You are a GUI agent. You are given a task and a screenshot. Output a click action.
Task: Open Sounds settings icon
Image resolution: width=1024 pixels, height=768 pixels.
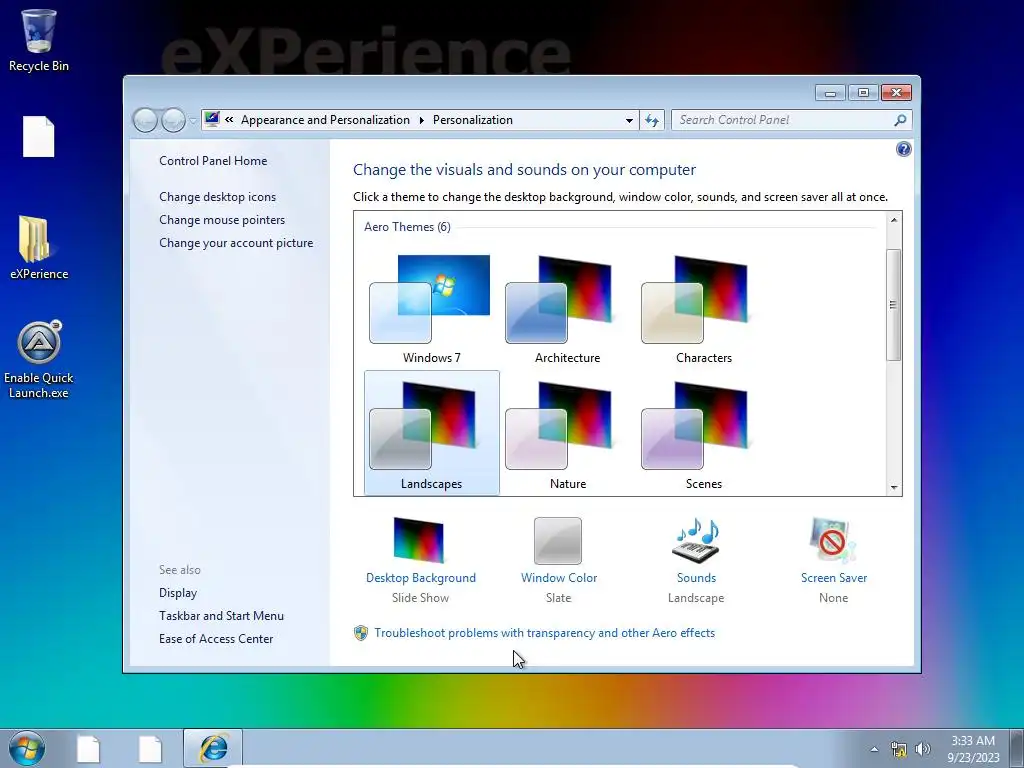tap(696, 540)
